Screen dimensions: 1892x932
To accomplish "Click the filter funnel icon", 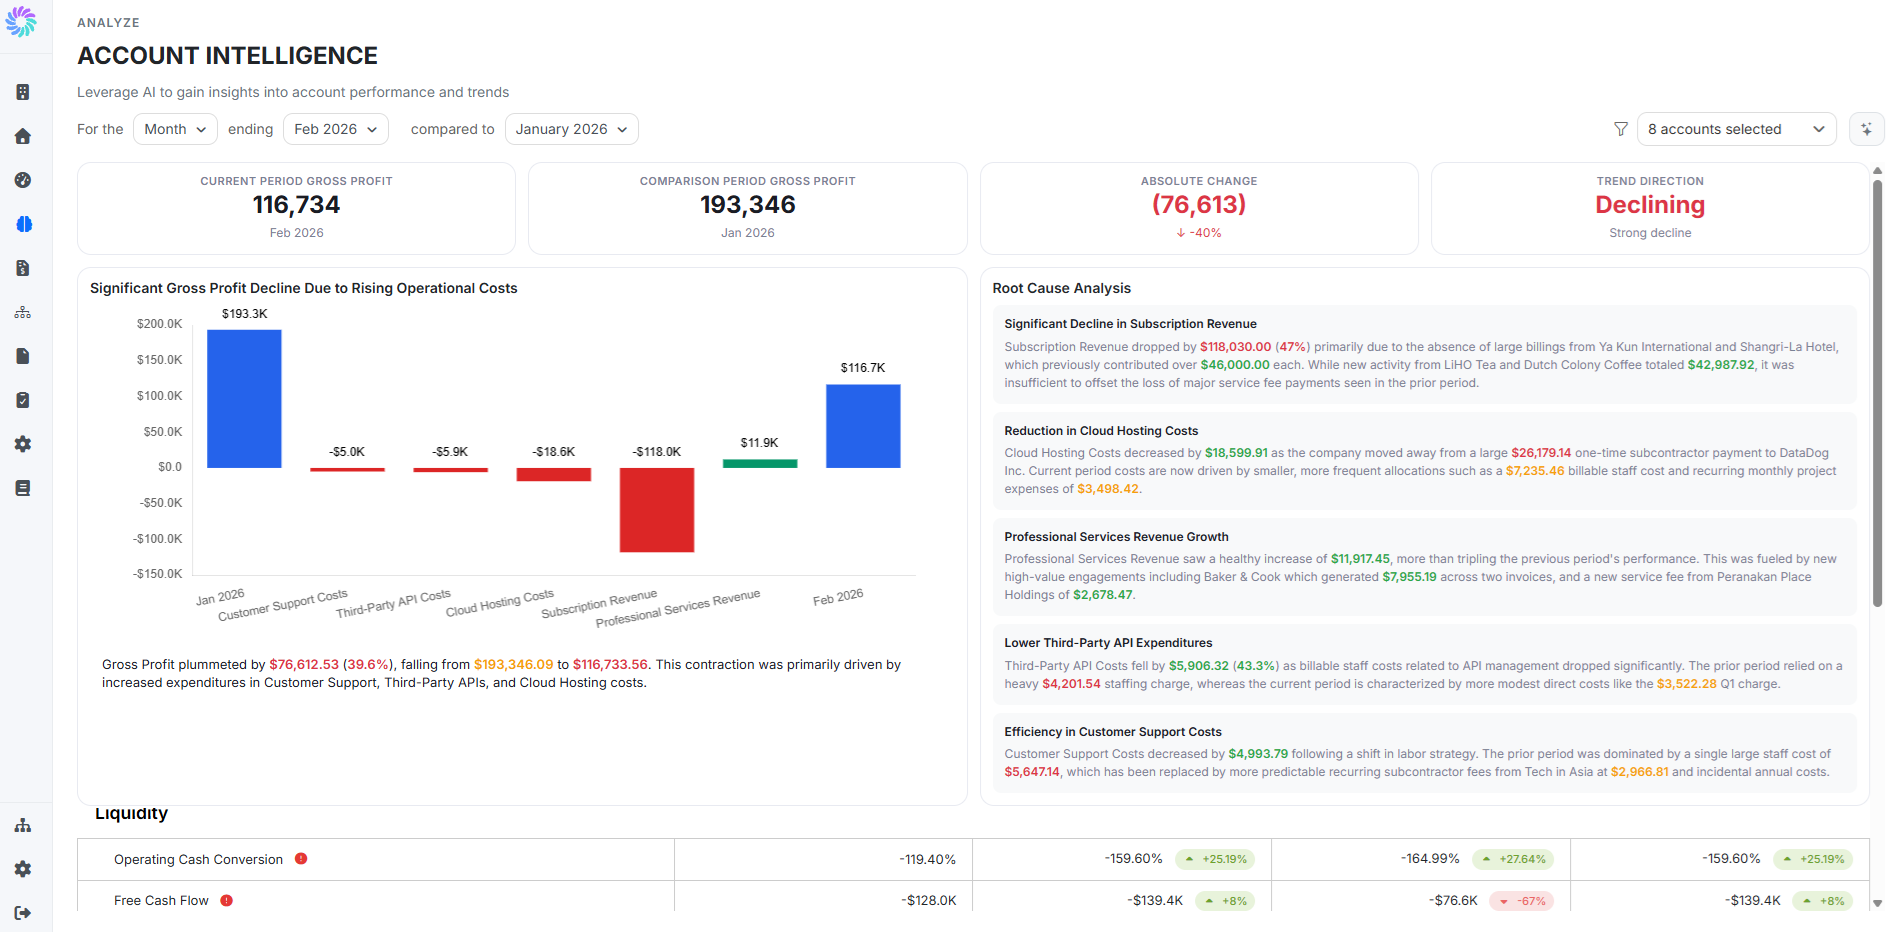I will [x=1621, y=129].
